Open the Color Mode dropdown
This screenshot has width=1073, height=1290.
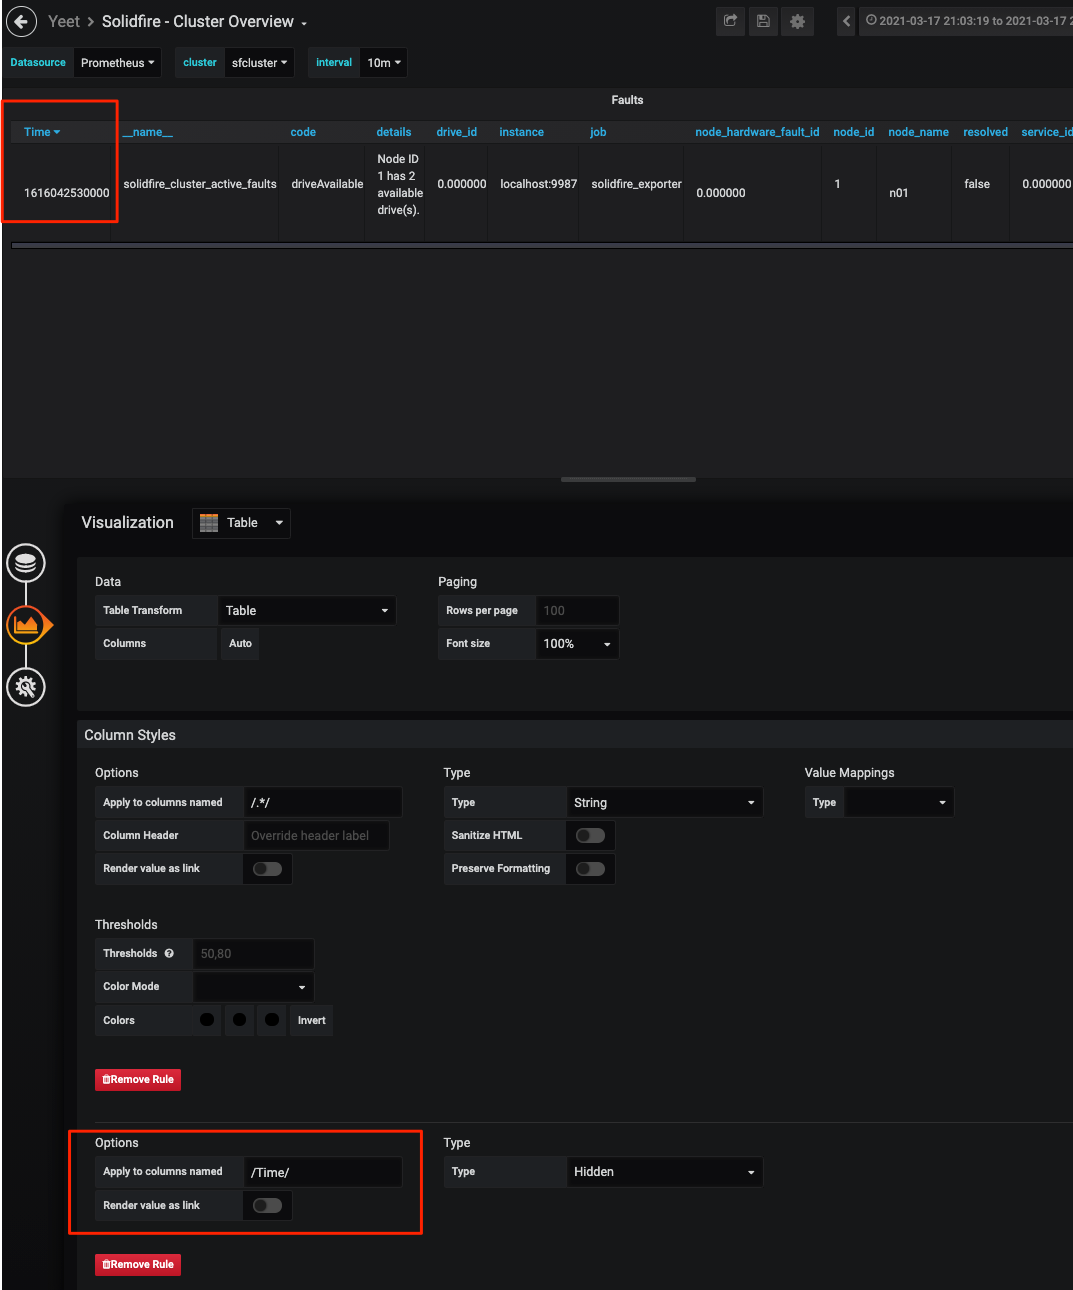[254, 986]
